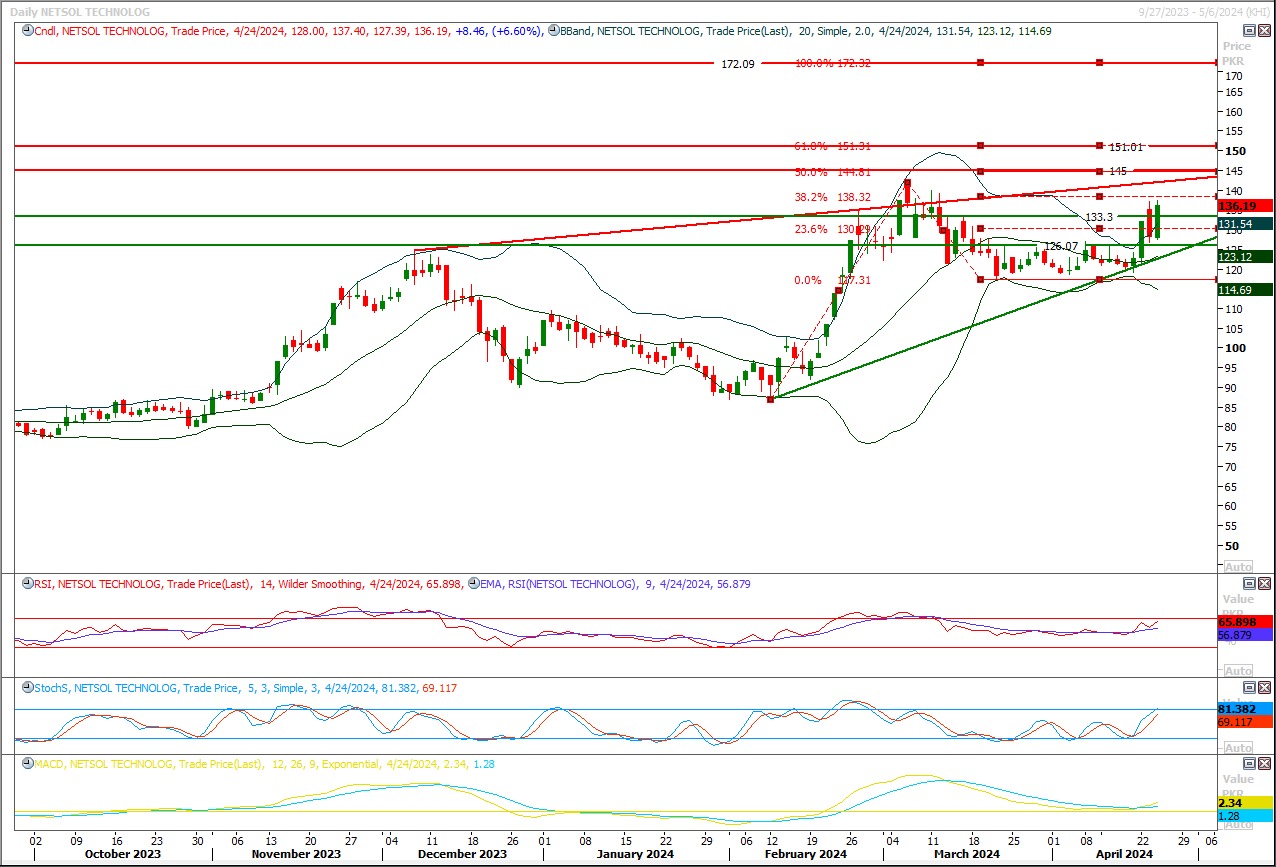
Task: Toggle Auto scaling on the StochS axis
Action: (x=1238, y=748)
